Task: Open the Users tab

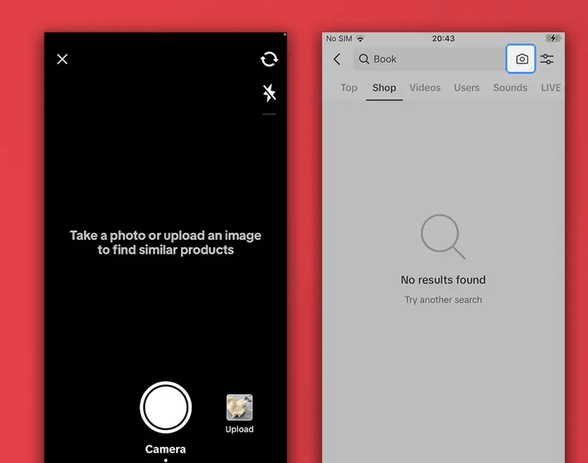Action: (466, 88)
